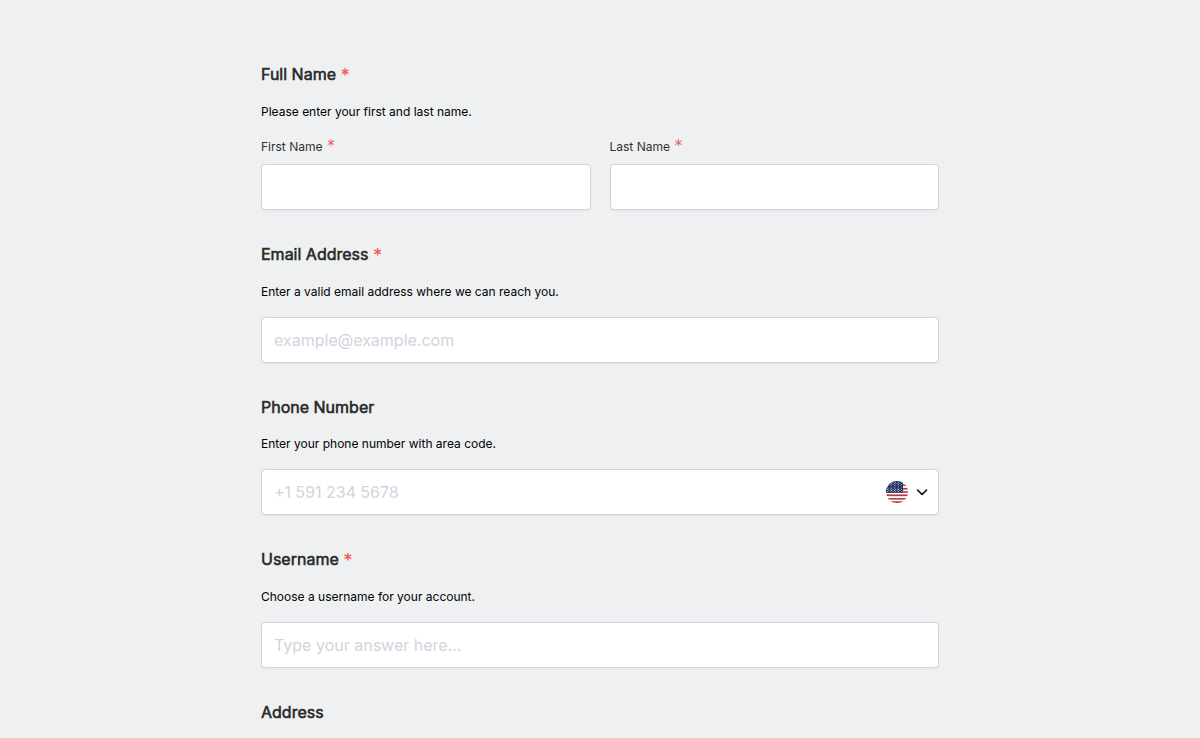Click the red asterisk beside Full Name

345,72
